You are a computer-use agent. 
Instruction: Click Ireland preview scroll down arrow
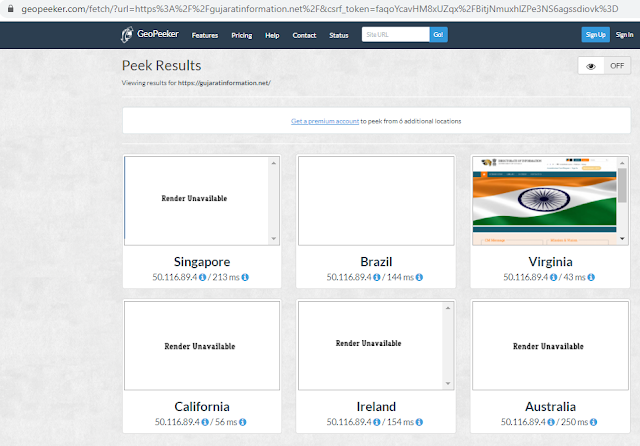(448, 384)
